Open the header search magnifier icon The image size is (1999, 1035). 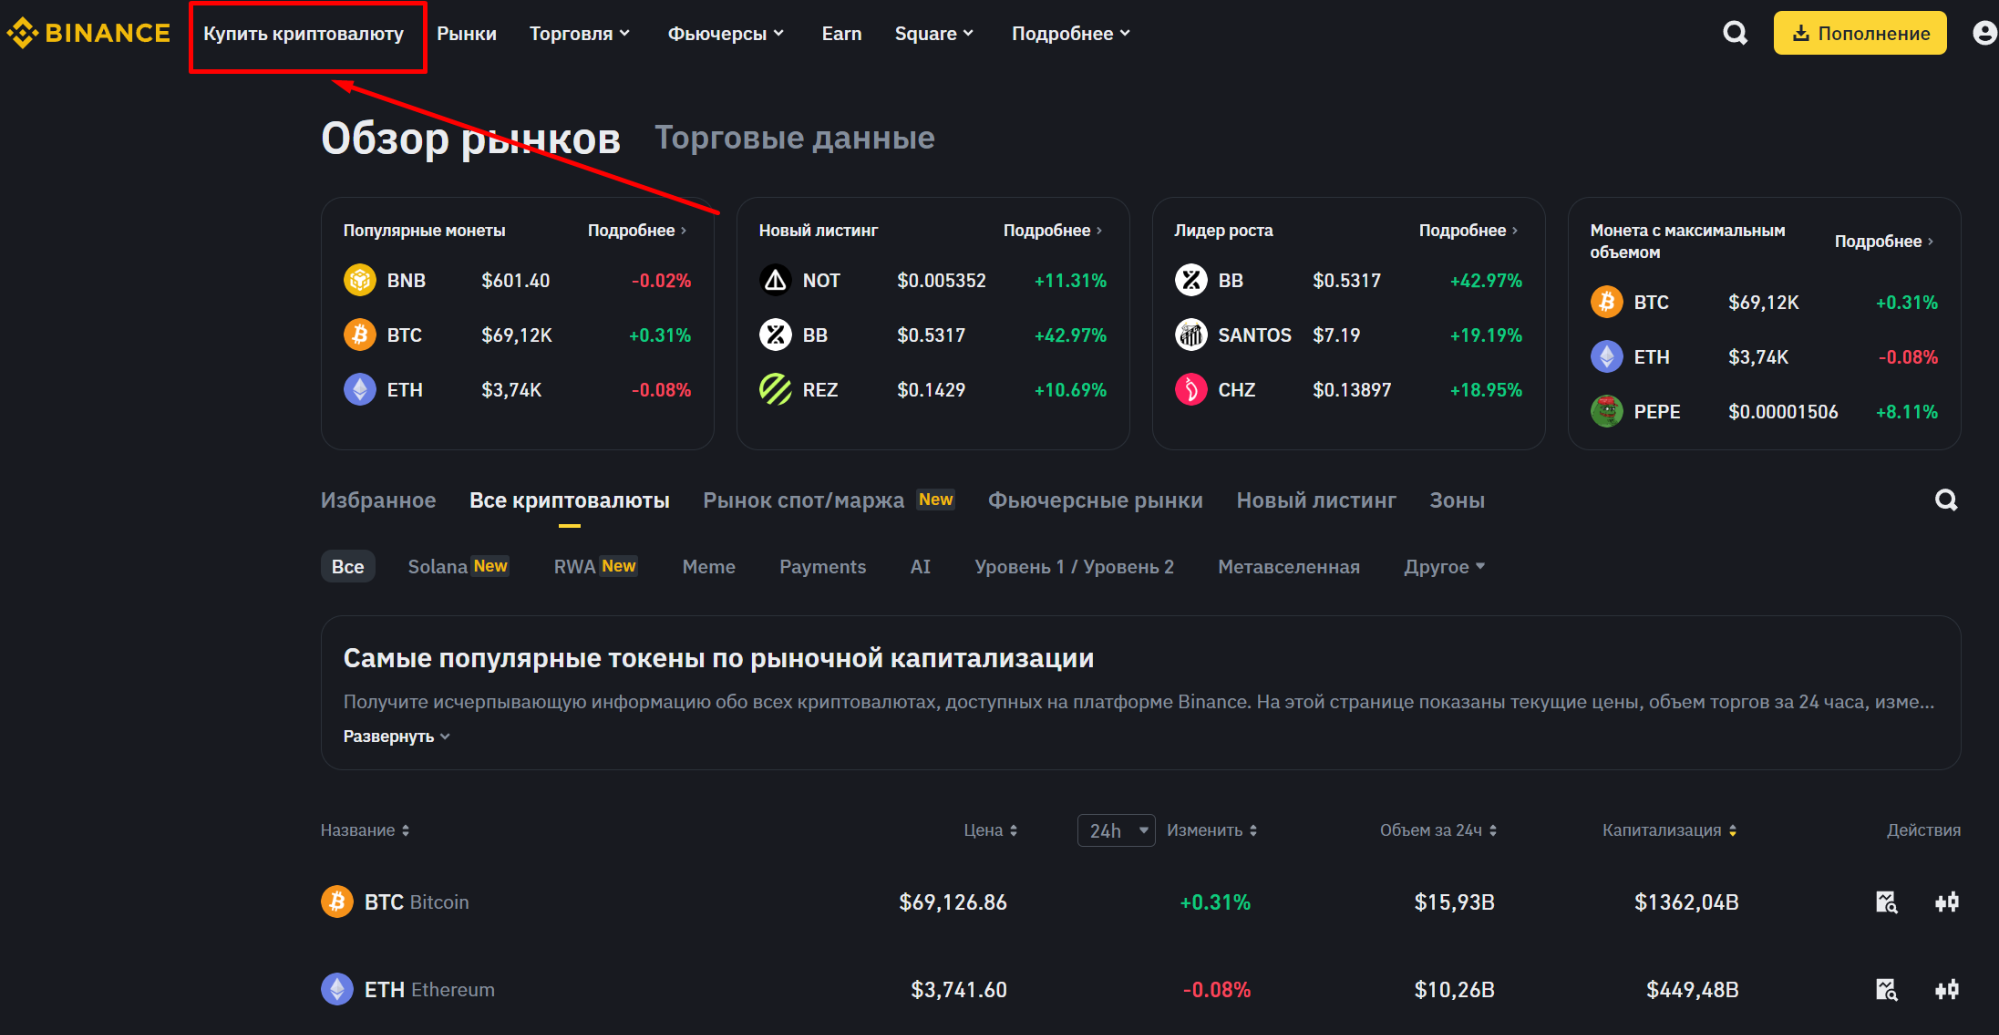point(1735,33)
